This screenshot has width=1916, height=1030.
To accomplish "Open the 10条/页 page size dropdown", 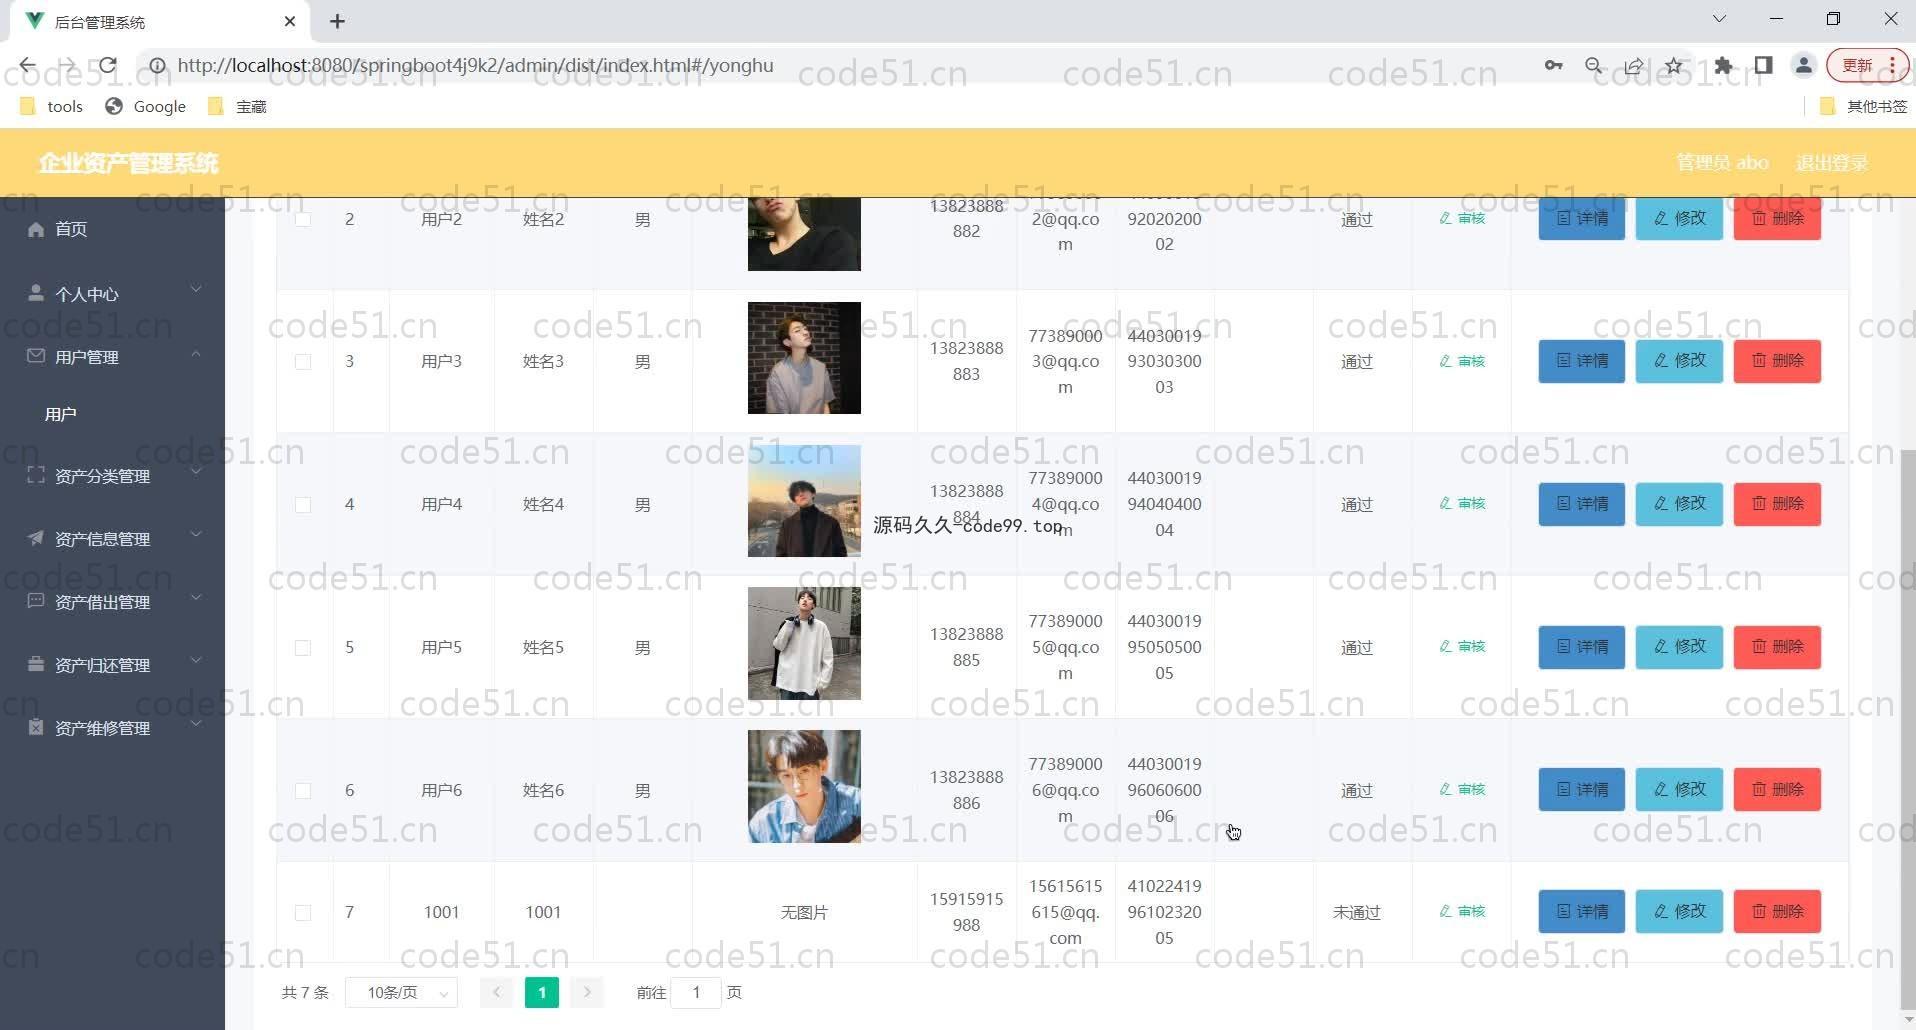I will click(x=402, y=993).
